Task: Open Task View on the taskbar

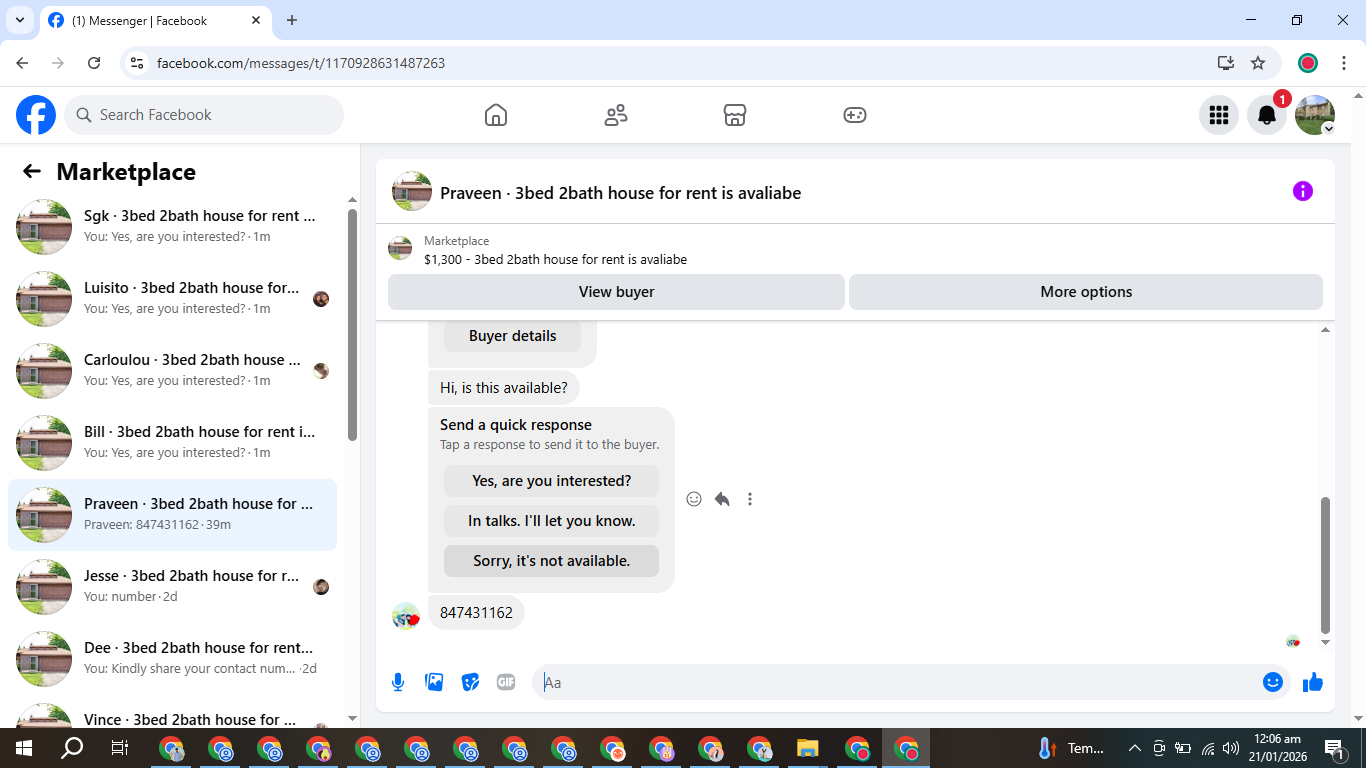Action: pos(120,748)
